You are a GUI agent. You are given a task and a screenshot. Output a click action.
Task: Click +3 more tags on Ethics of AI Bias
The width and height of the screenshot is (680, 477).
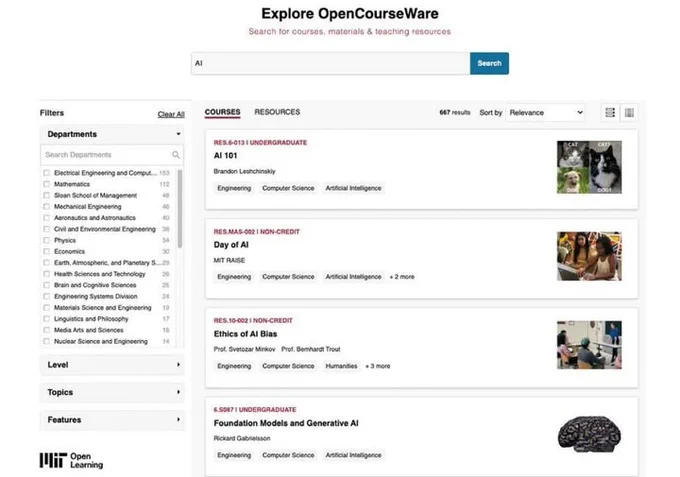point(377,366)
